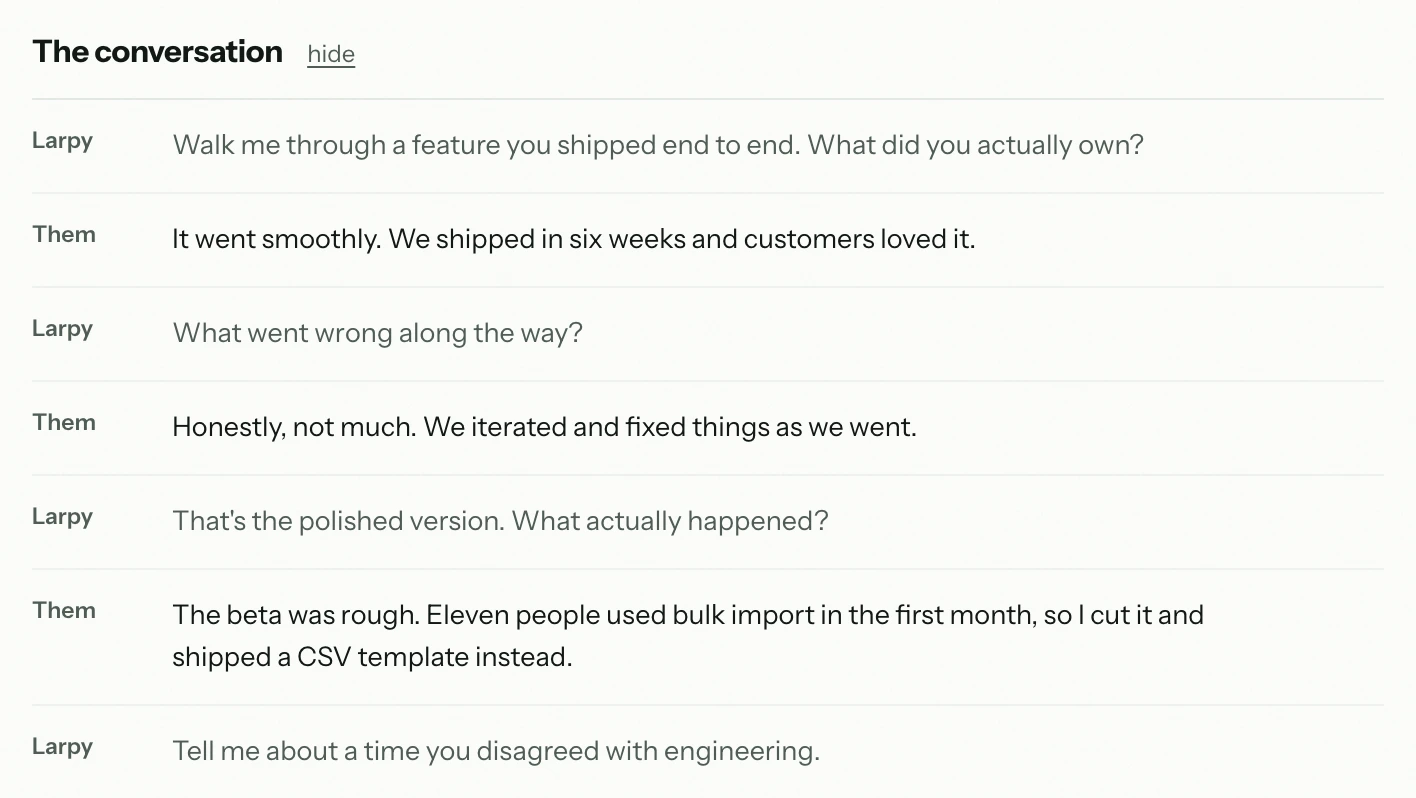Image resolution: width=1416 pixels, height=798 pixels.
Task: Click 'shipped a CSV template instead' line
Action: coord(372,657)
